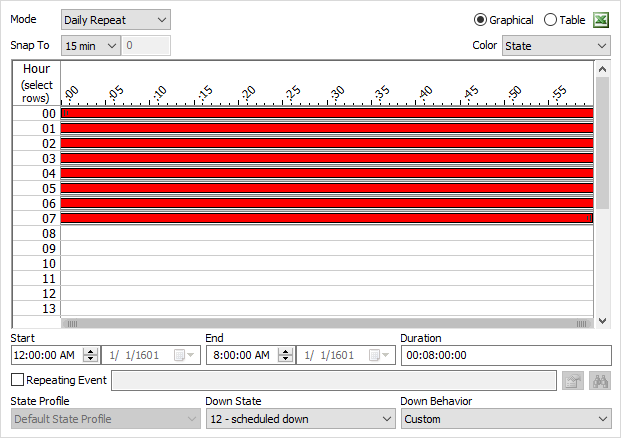
Task: Open the Color dropdown set to State
Action: click(555, 45)
